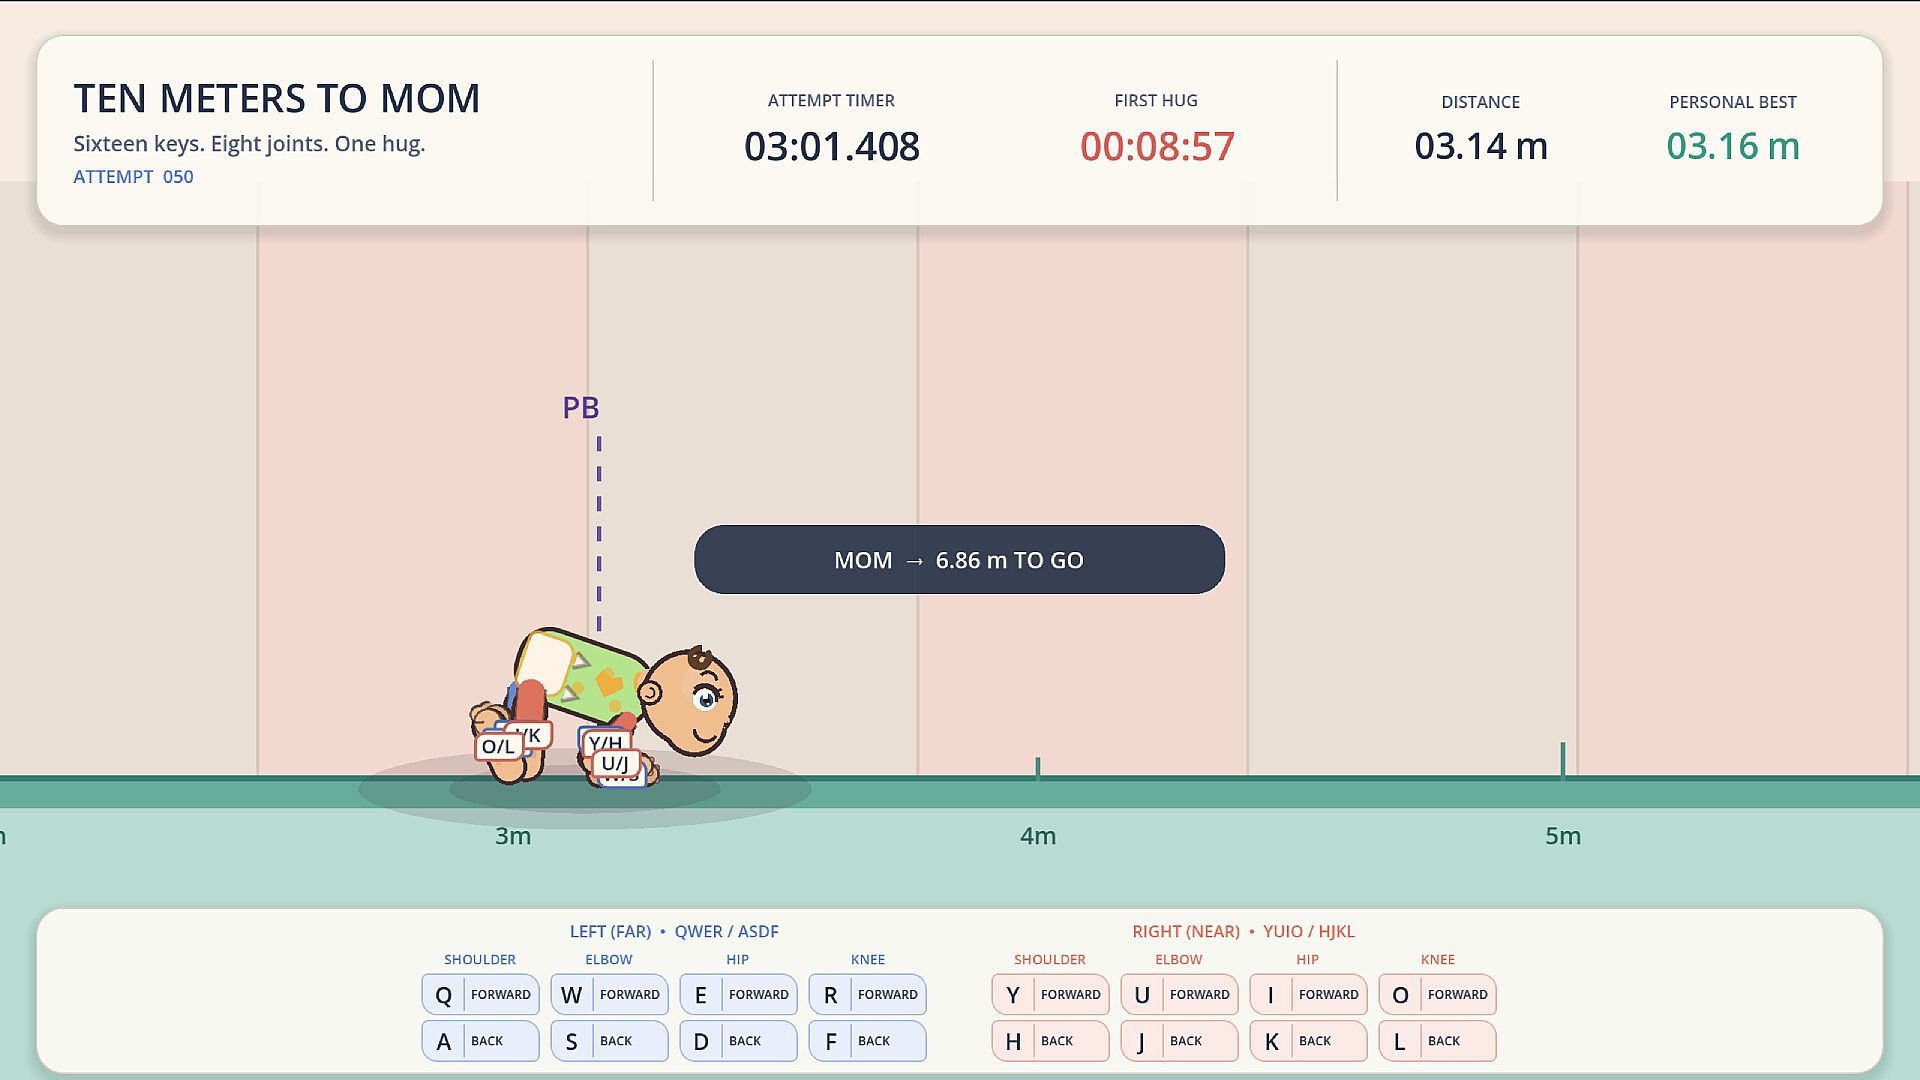Image resolution: width=1920 pixels, height=1080 pixels.
Task: Click the PB dashed marker label
Action: [x=581, y=408]
